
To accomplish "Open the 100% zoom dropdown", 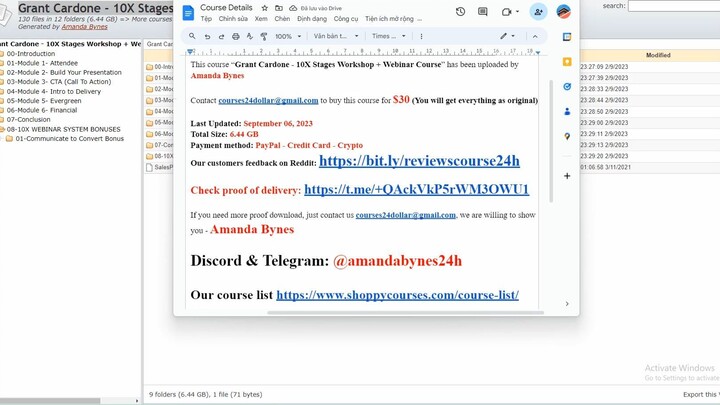I will (x=287, y=36).
